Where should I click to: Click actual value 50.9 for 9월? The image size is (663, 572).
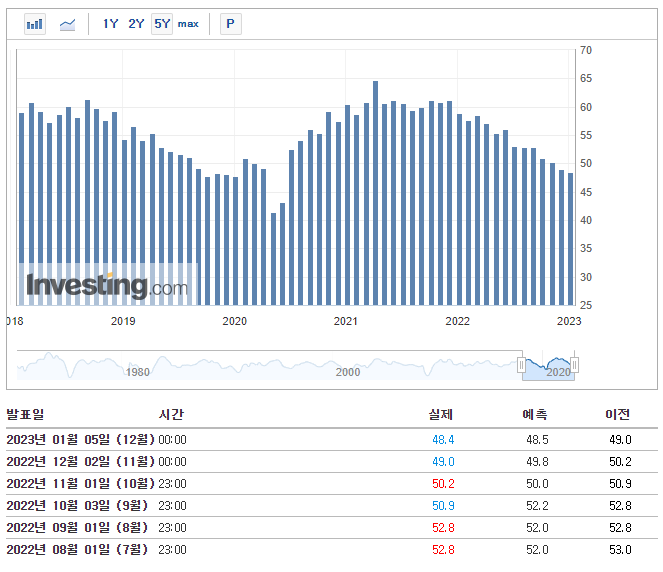coord(443,506)
